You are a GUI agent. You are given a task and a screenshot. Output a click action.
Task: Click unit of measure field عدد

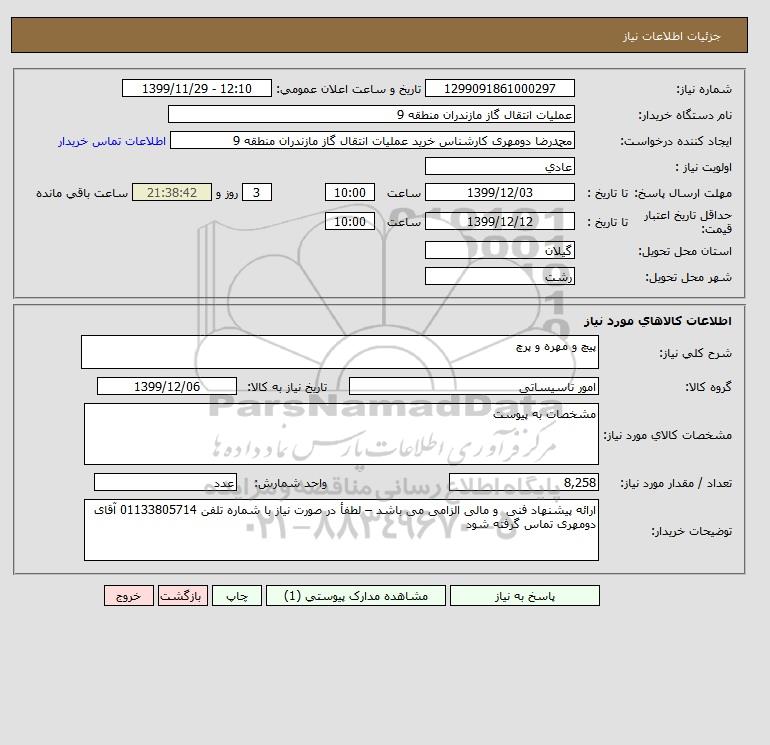[x=165, y=482]
